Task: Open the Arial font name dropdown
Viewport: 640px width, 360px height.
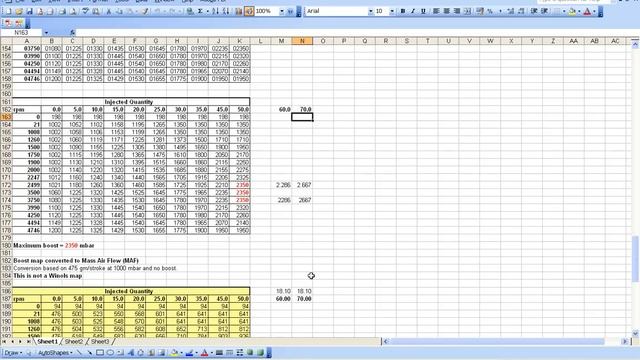Action: tap(371, 11)
